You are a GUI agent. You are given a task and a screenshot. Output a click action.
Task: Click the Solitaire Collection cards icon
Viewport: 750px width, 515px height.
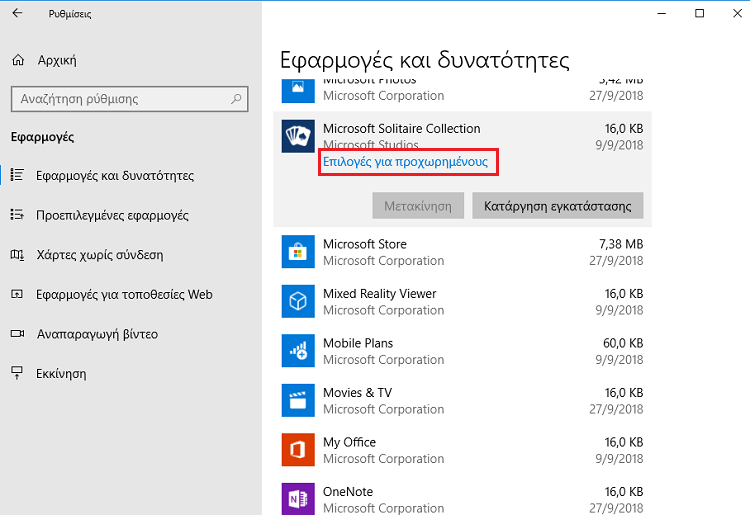tap(298, 136)
